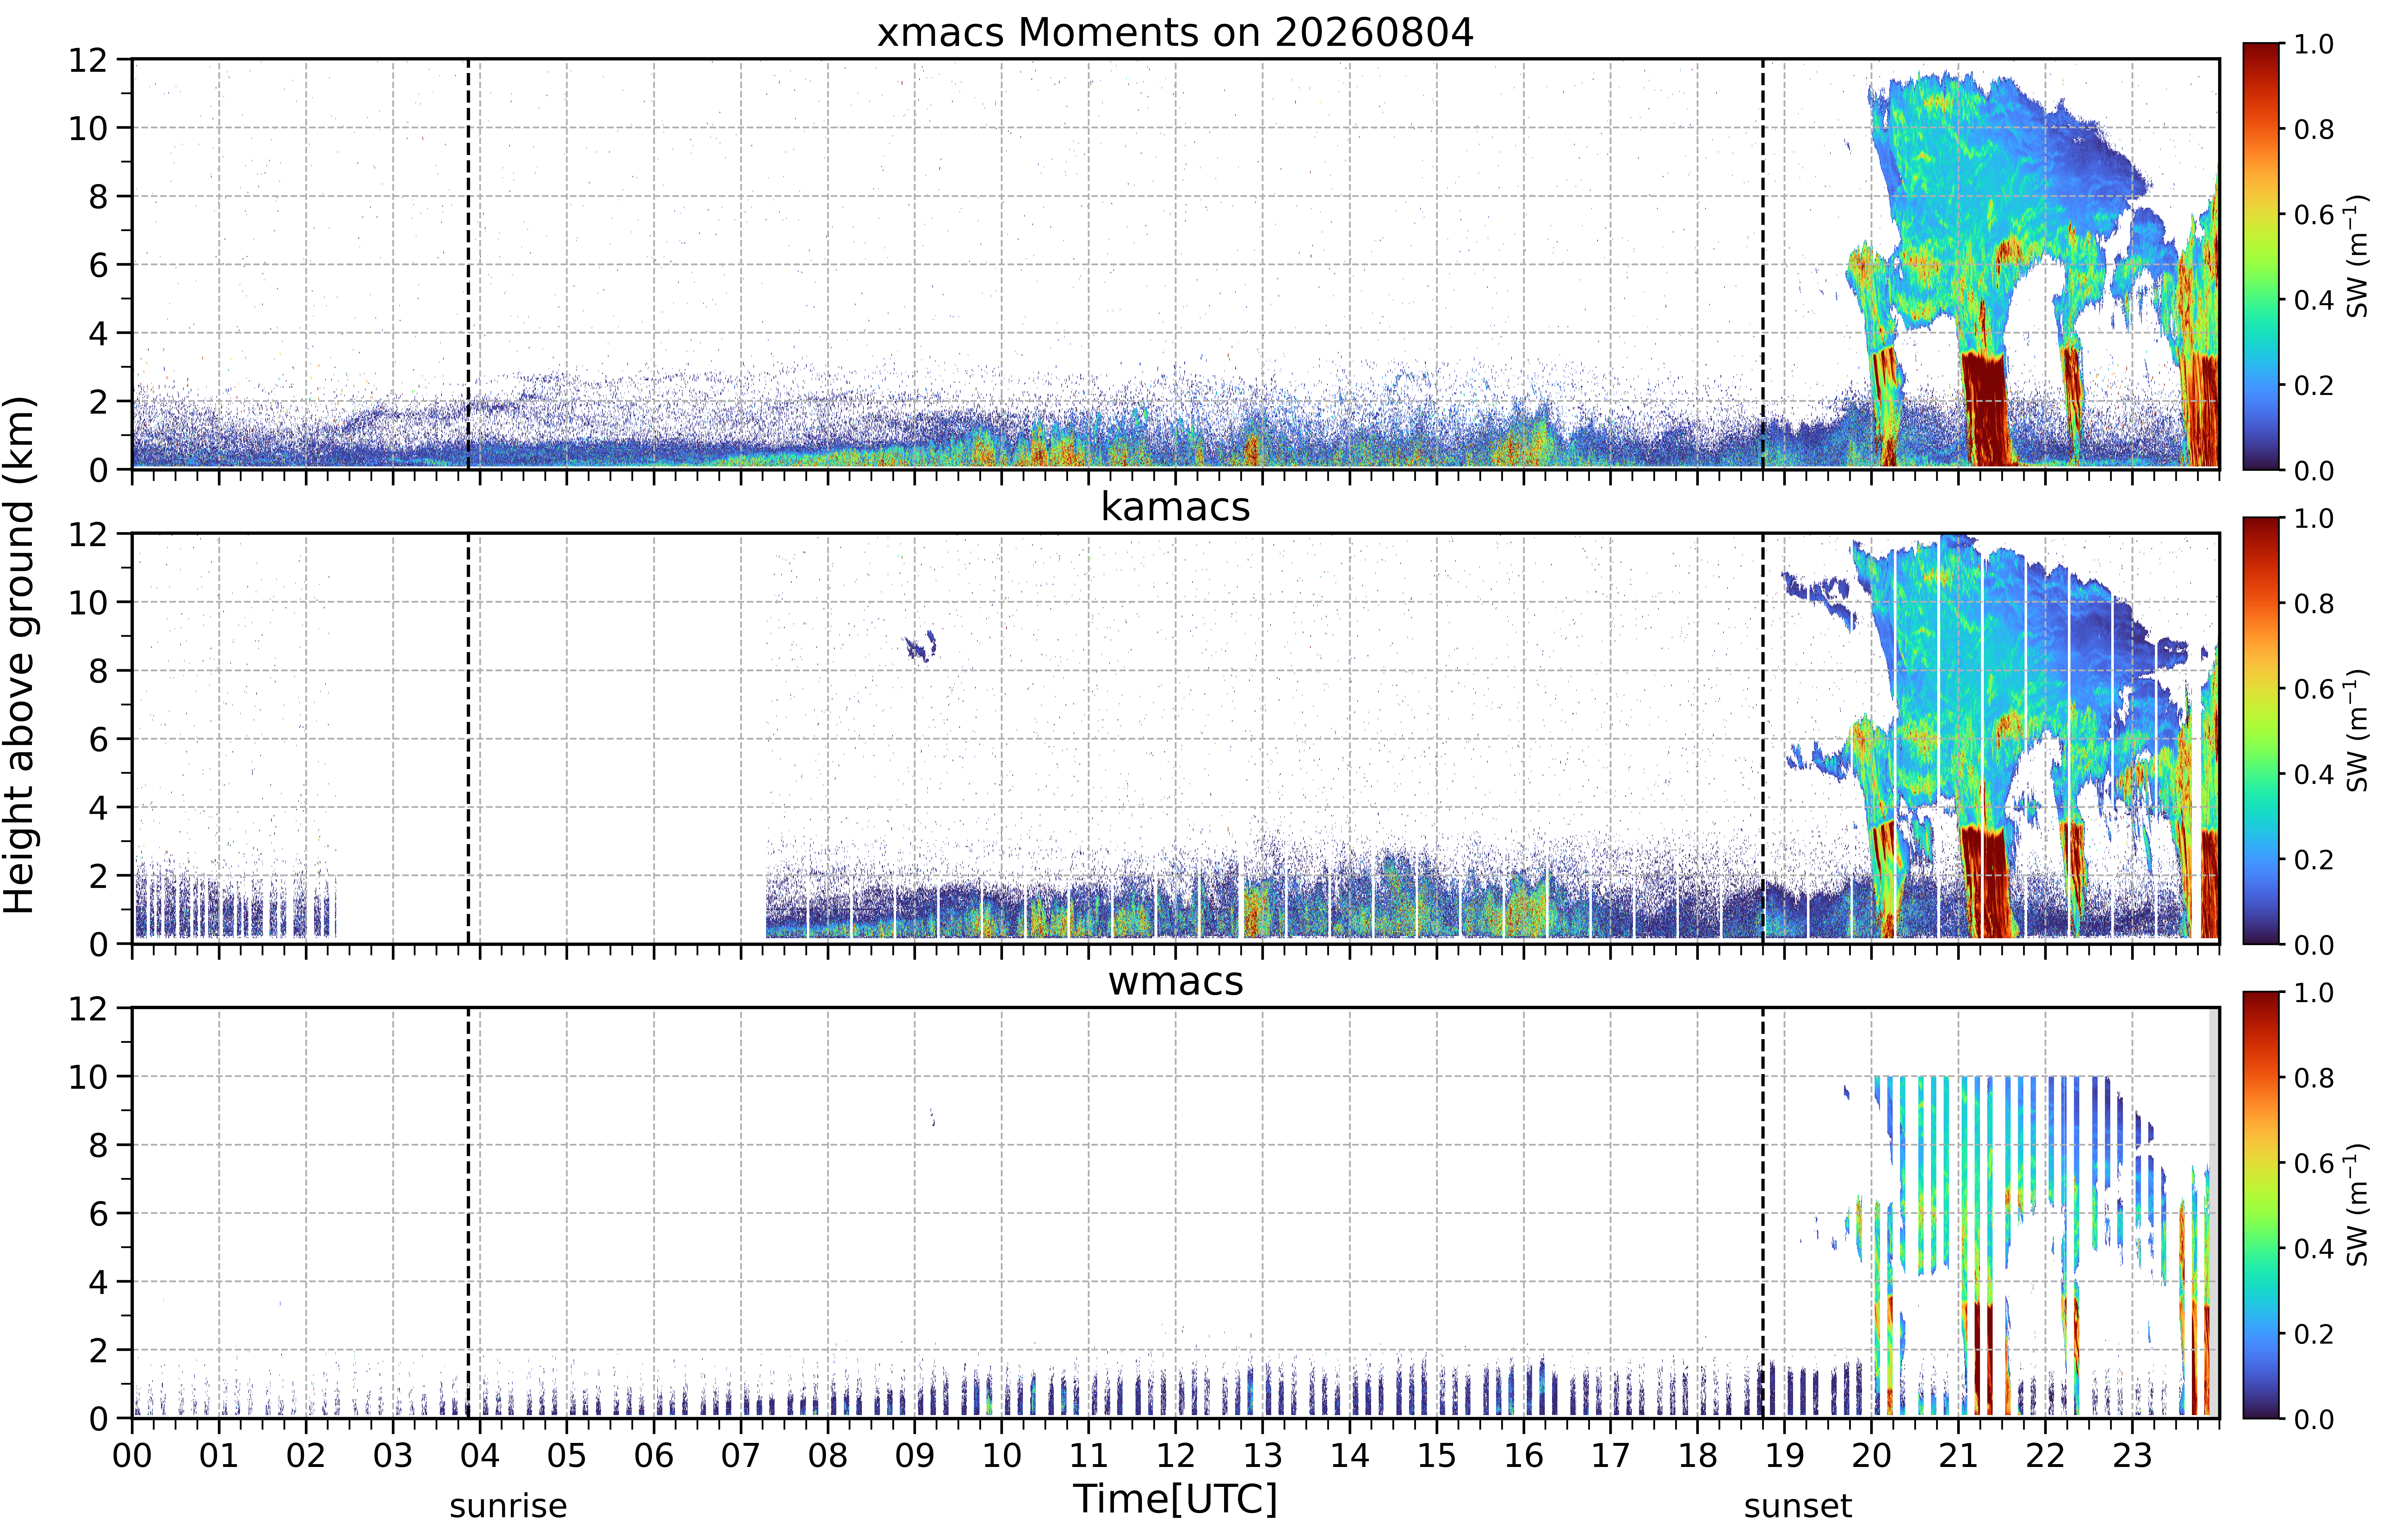The height and width of the screenshot is (1540, 2388).
Task: Click the 00 hour tick label
Action: (132, 1455)
